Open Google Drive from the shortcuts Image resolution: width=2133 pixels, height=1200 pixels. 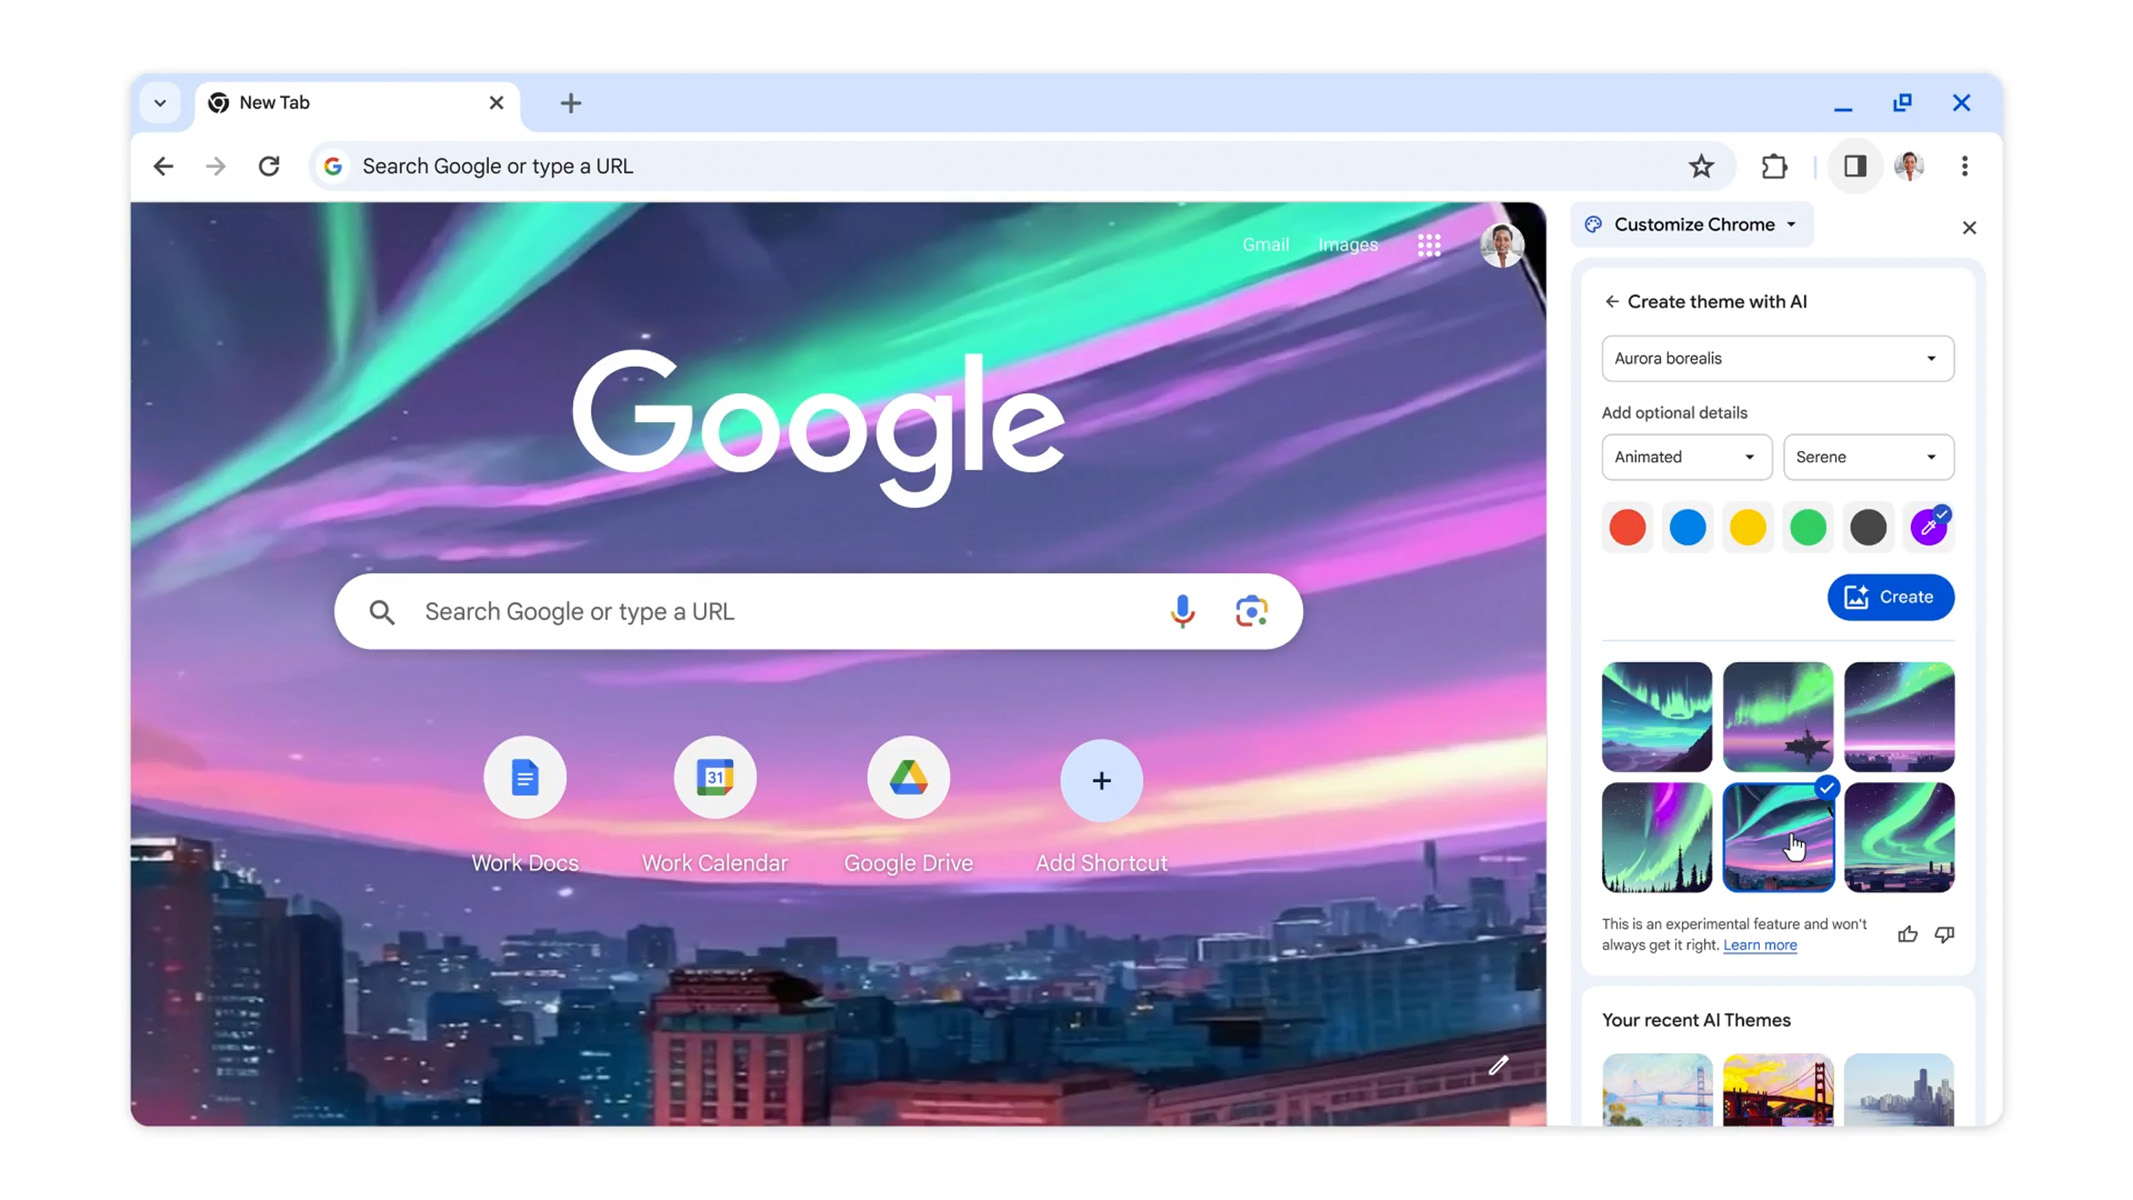tap(907, 778)
